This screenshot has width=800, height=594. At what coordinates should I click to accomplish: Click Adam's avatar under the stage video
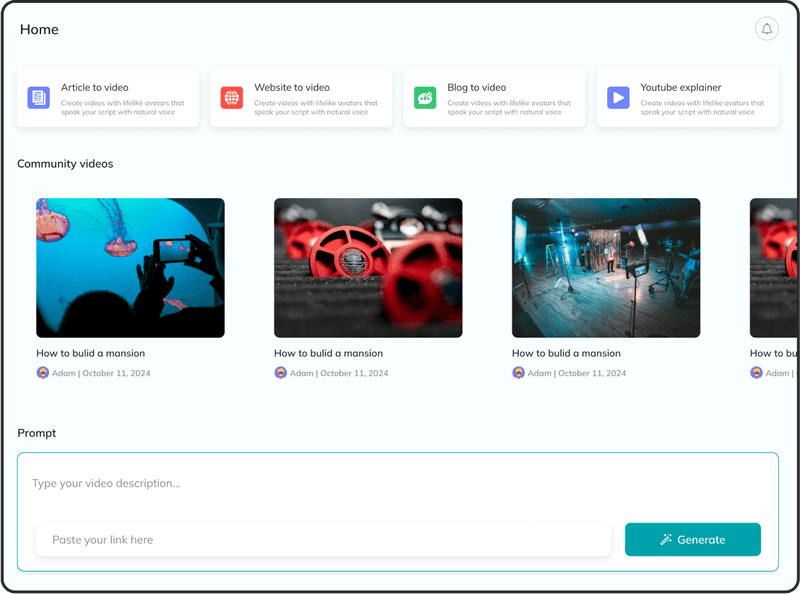click(x=517, y=373)
